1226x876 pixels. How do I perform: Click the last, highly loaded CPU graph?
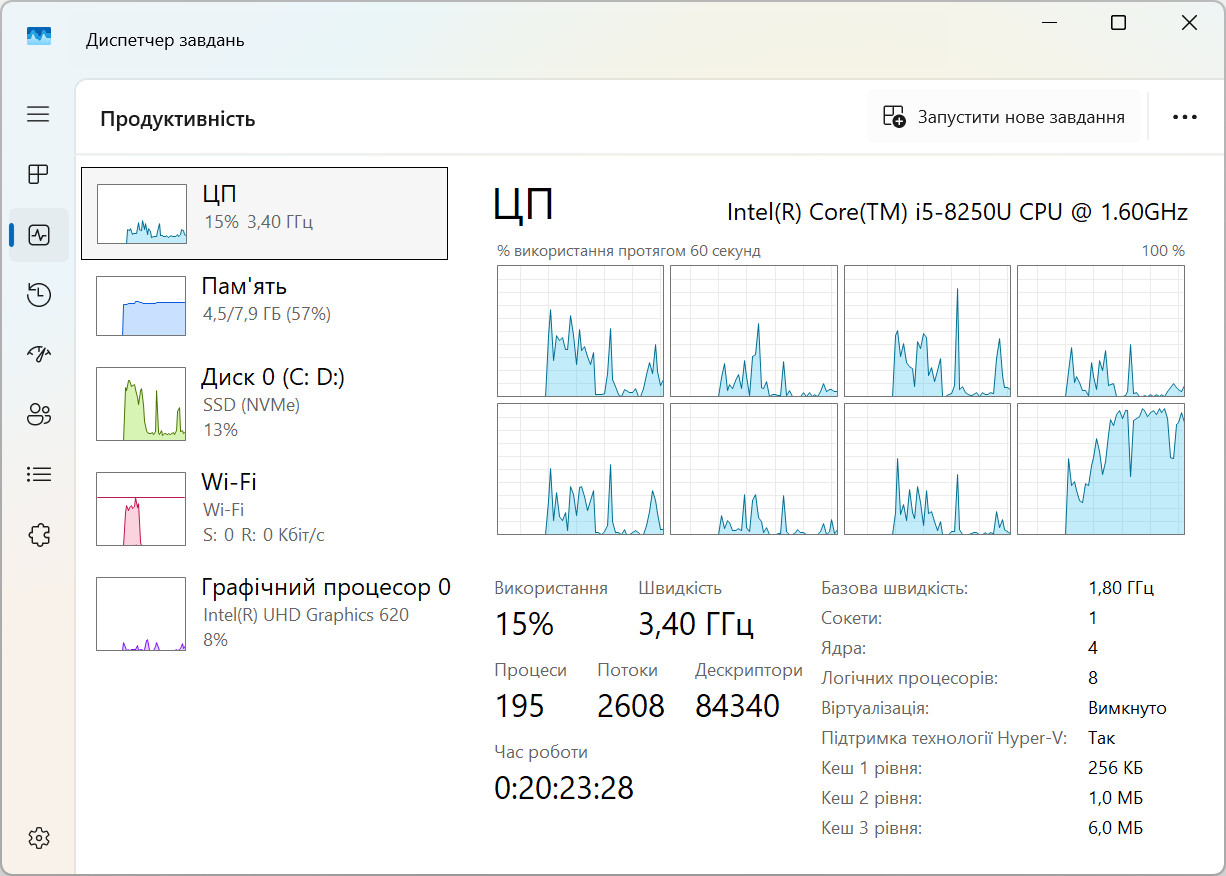pyautogui.click(x=1101, y=469)
